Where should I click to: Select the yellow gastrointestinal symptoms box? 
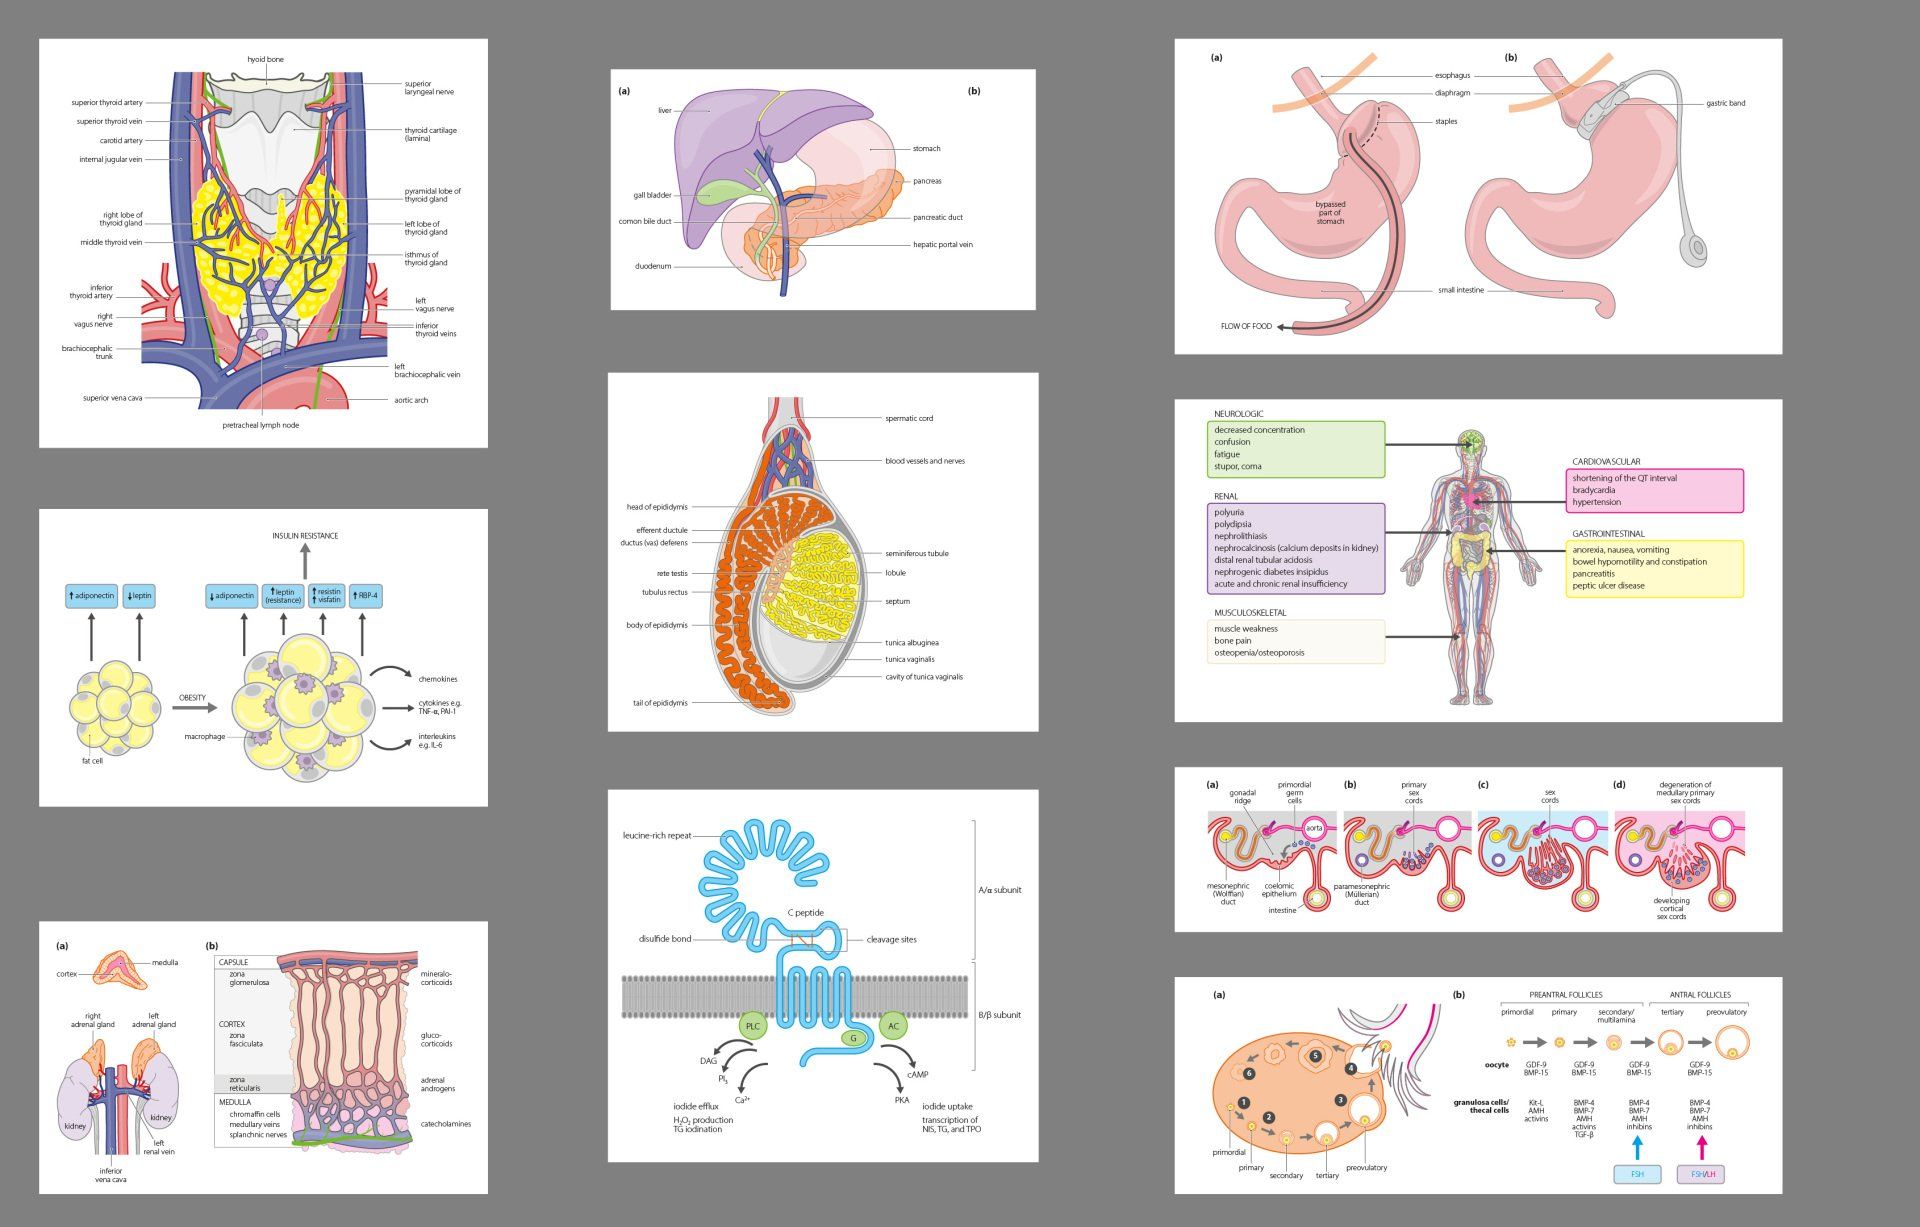click(x=1655, y=569)
